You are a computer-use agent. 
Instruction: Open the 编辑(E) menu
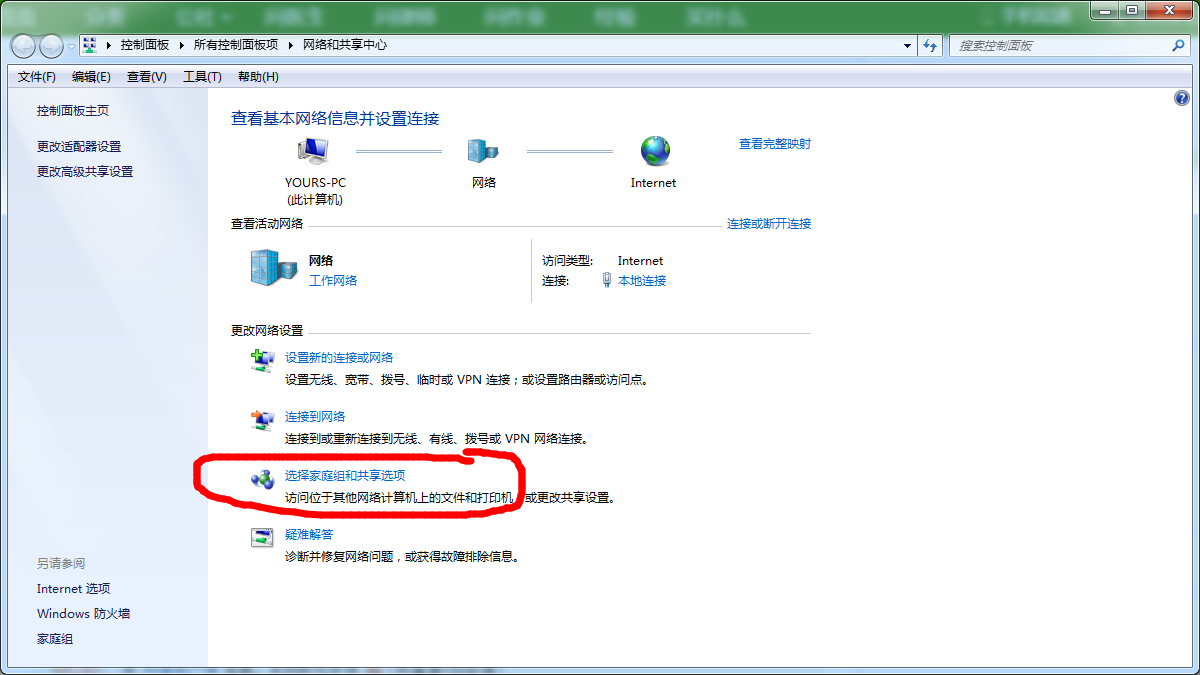click(91, 77)
